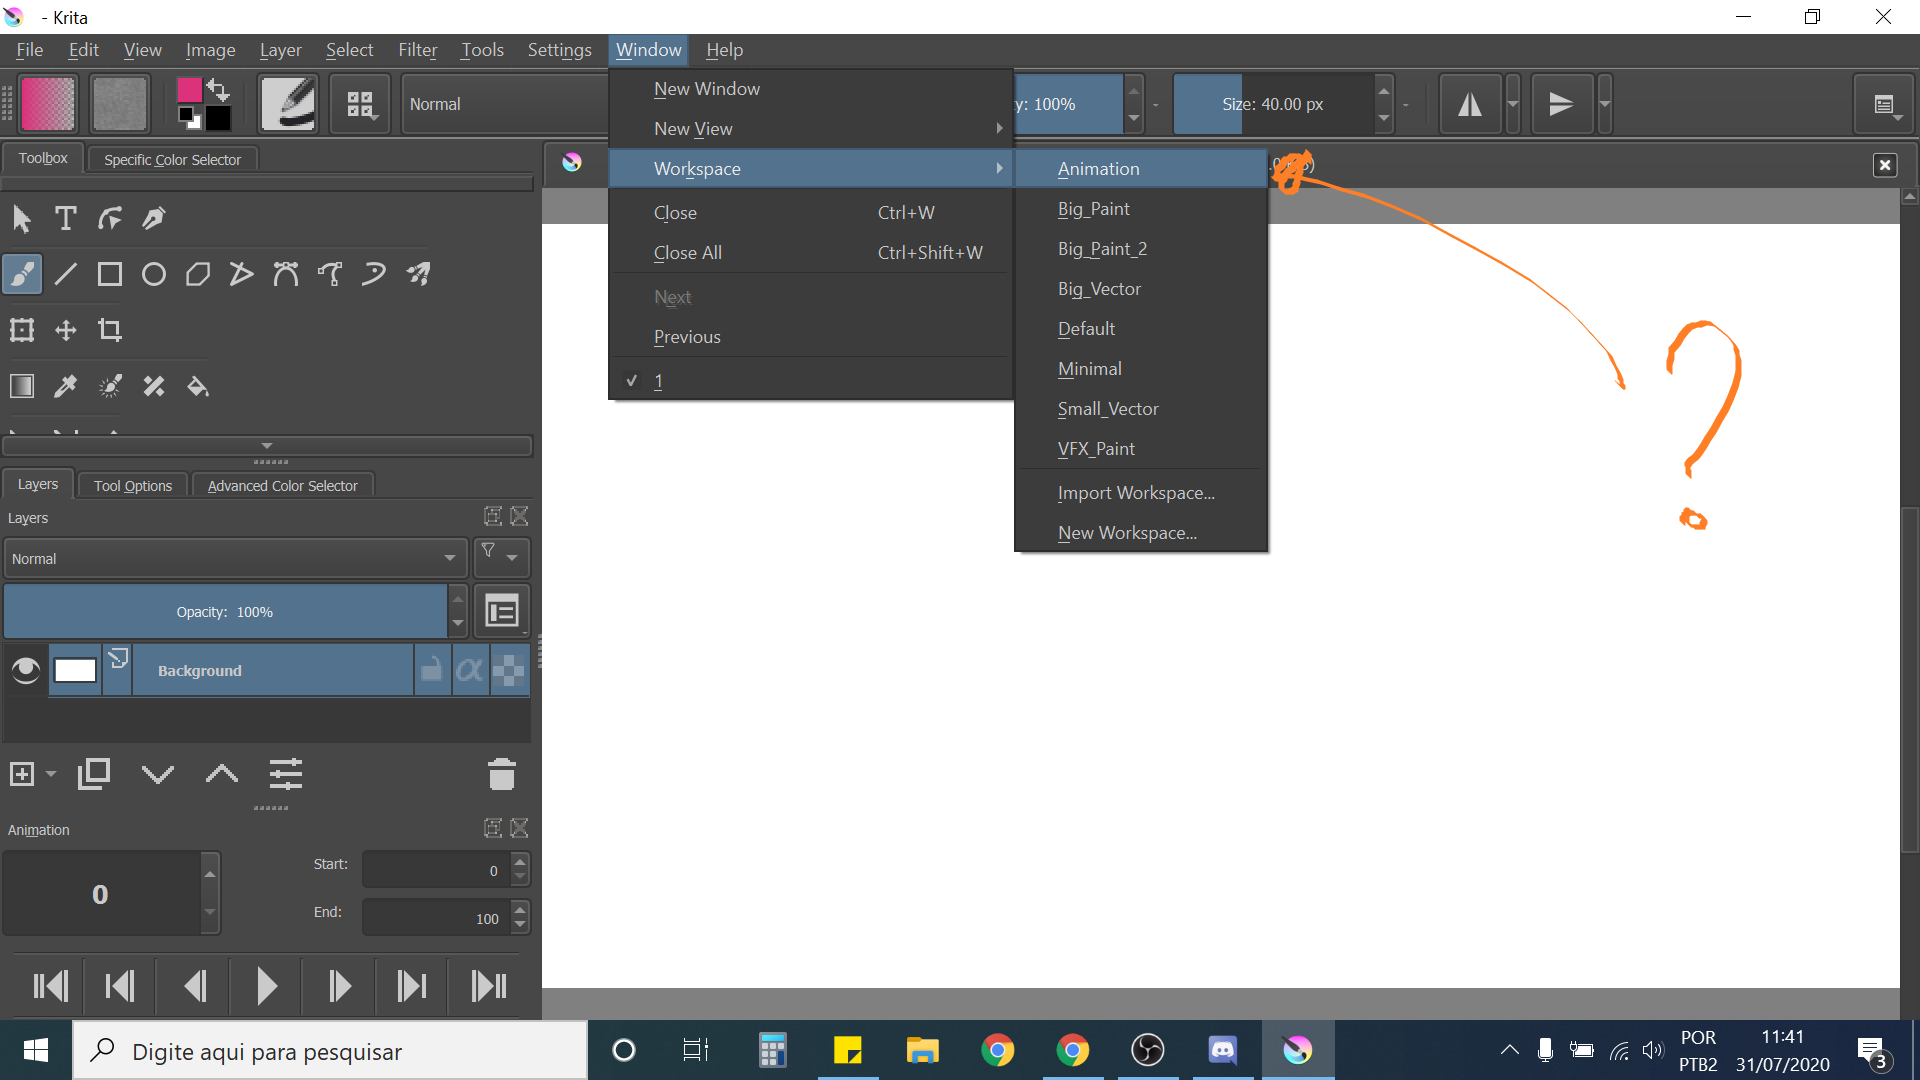Select the Fill bucket tool
Screen dimensions: 1920x1080
[198, 387]
